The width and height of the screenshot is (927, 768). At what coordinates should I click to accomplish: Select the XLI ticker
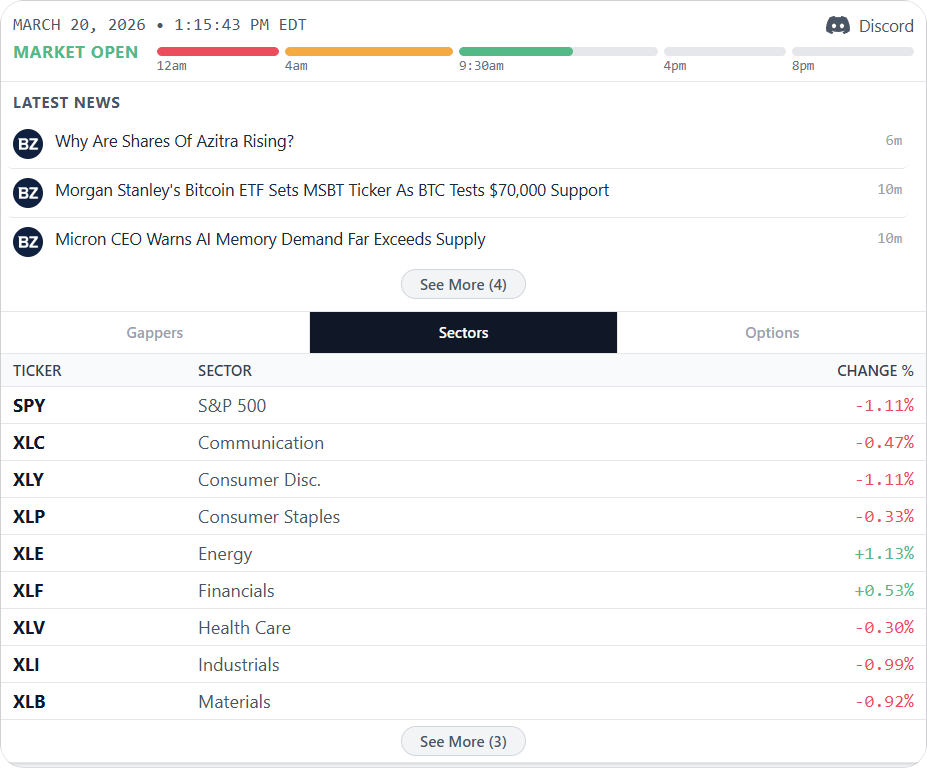coord(26,665)
